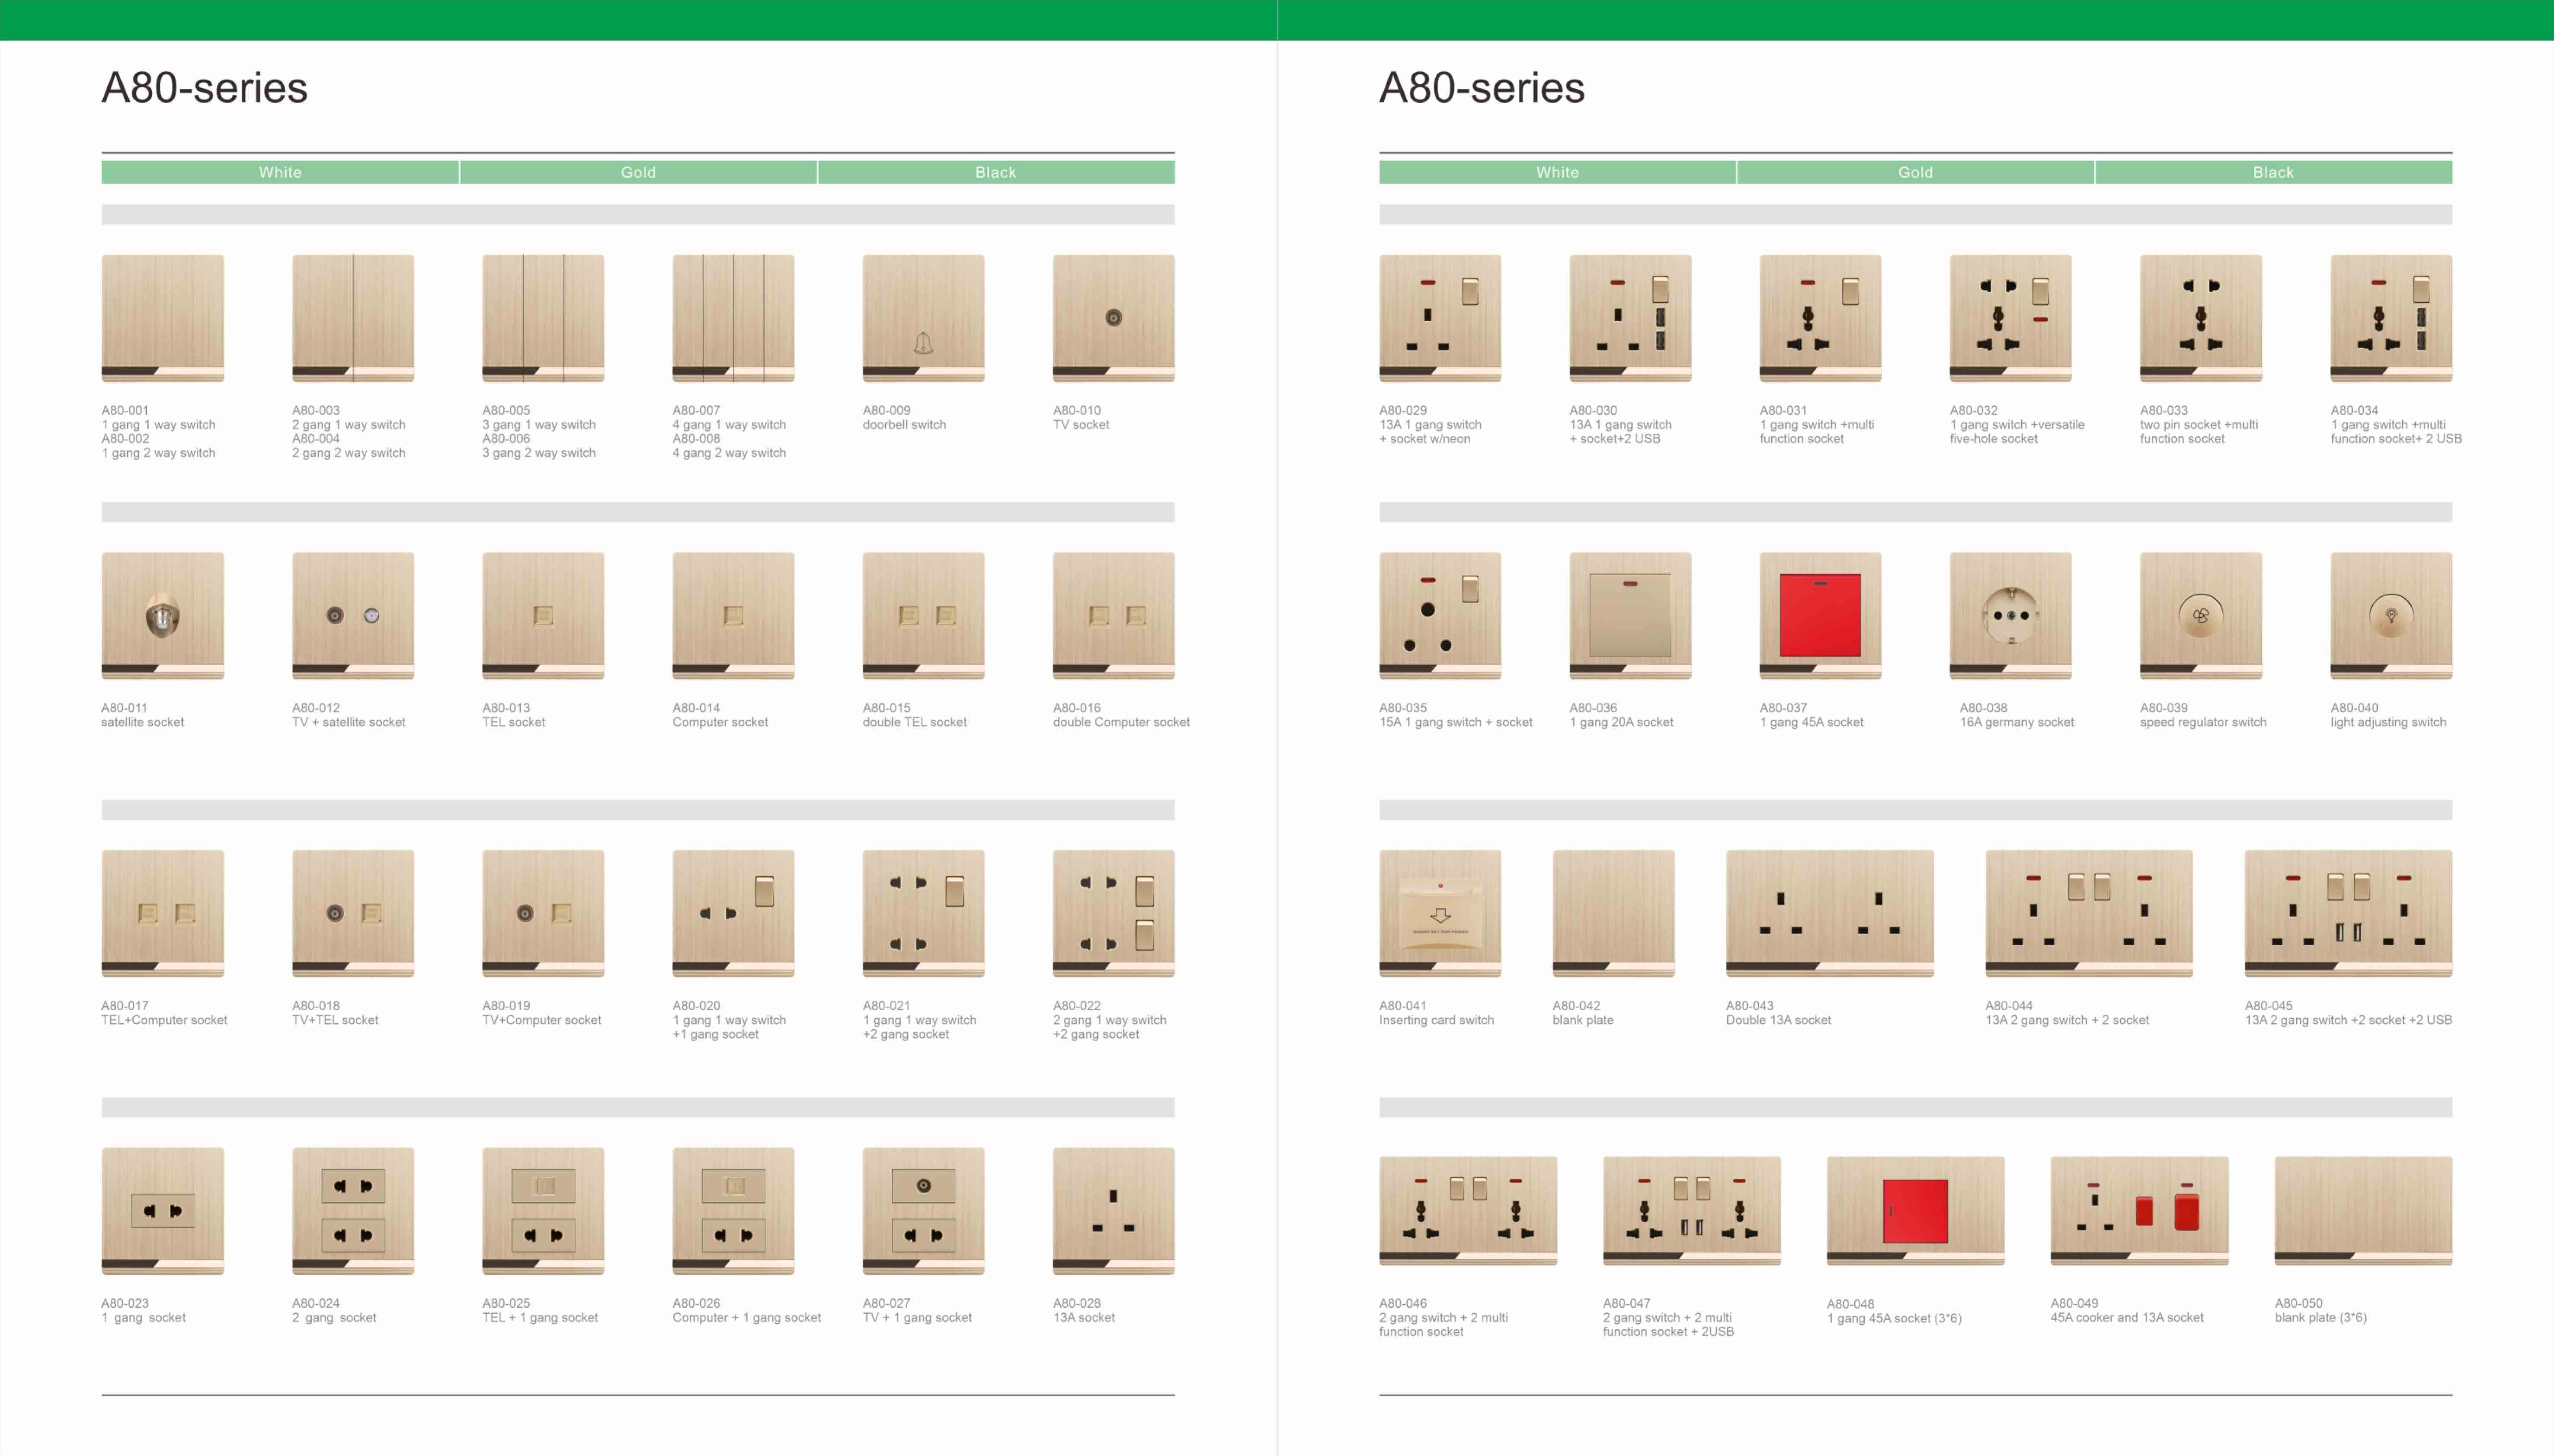
Task: Click the A80-010 TV socket image
Action: click(x=1113, y=318)
